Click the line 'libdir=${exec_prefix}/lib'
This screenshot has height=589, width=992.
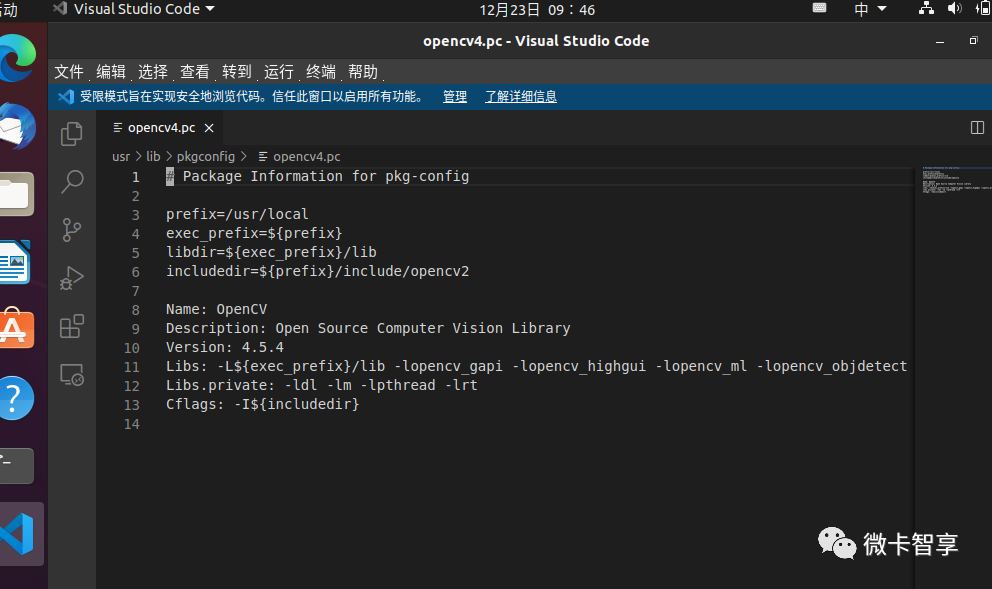pos(271,252)
